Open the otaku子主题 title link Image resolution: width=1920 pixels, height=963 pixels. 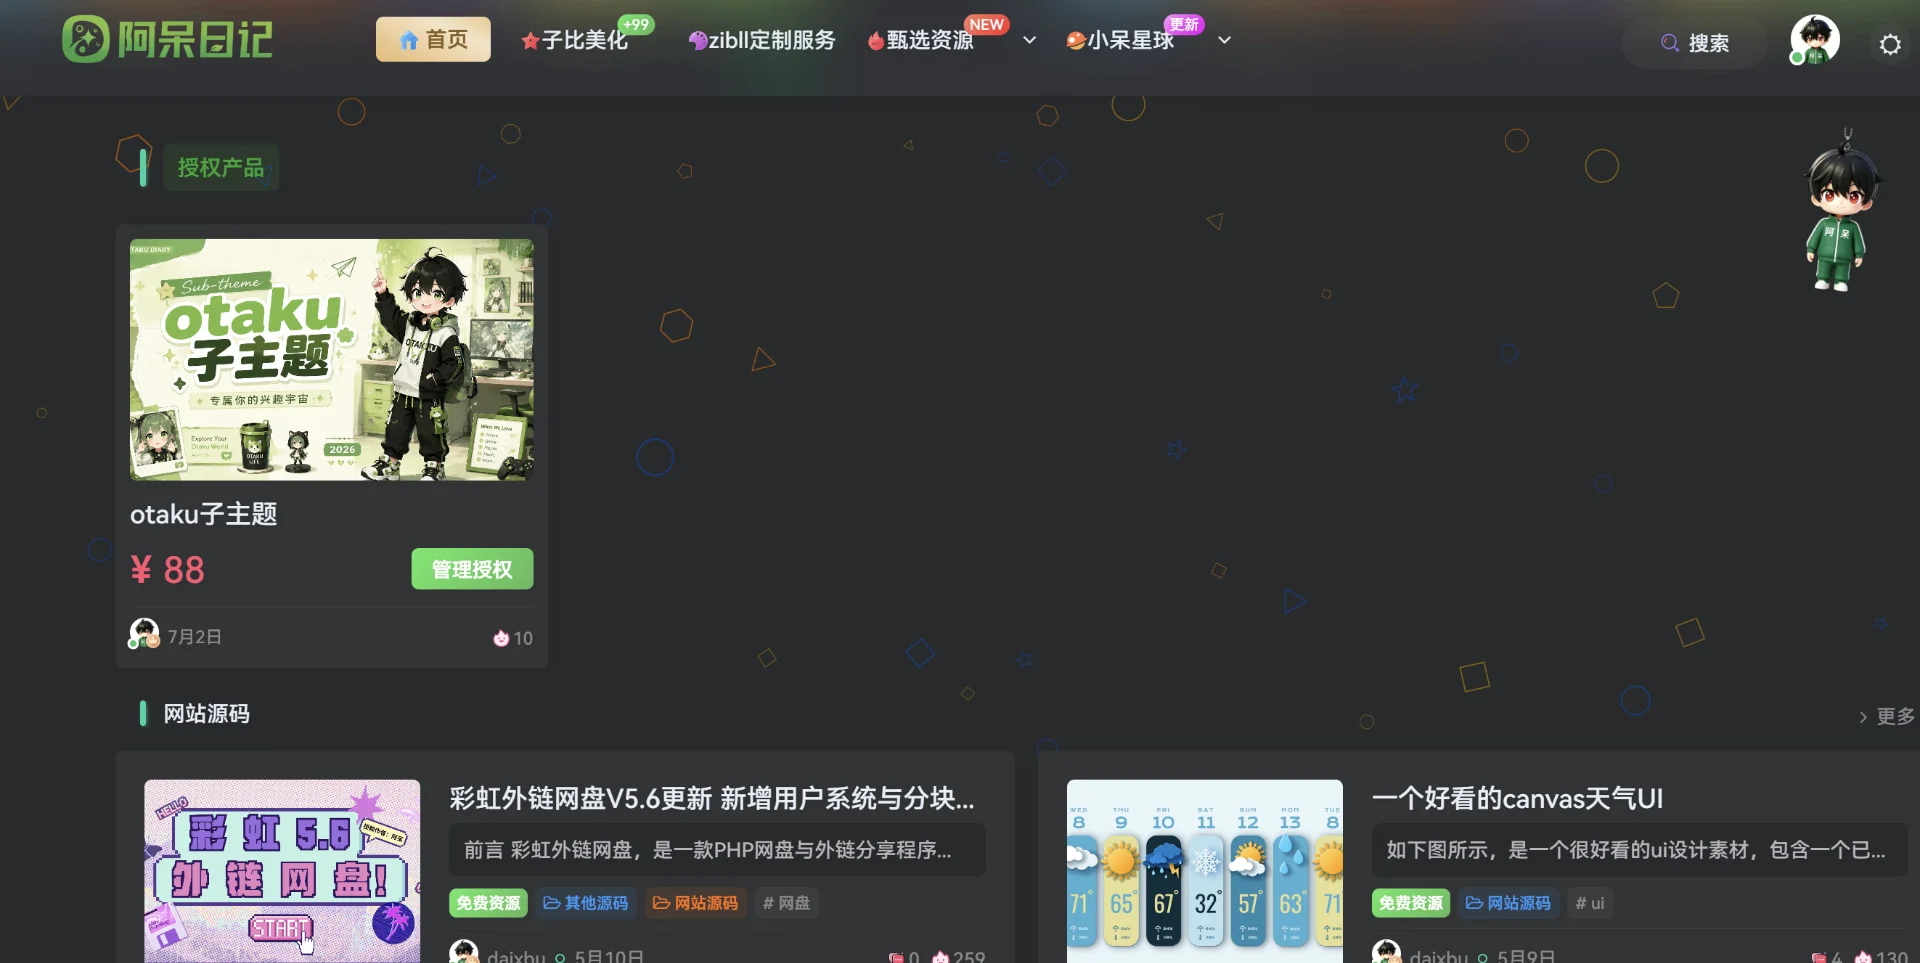coord(204,514)
